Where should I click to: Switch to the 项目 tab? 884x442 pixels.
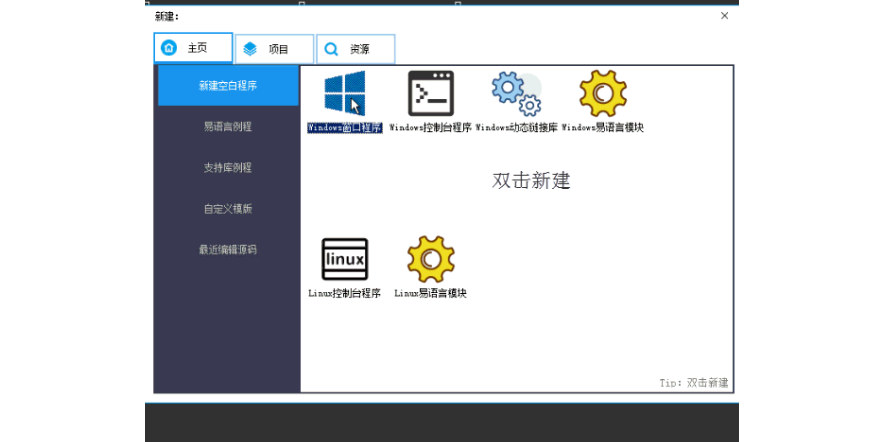[x=274, y=49]
